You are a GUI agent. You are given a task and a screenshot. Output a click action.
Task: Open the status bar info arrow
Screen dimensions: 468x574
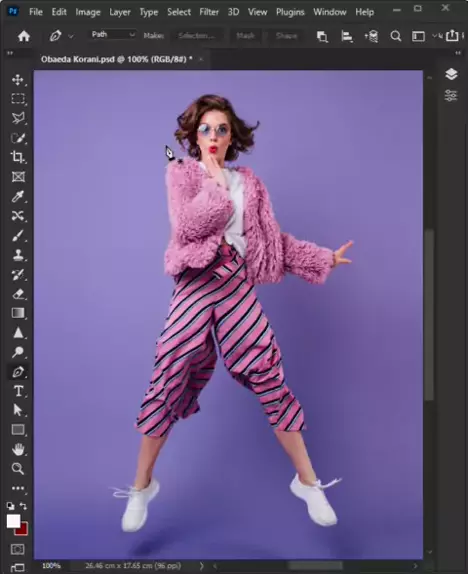tap(201, 566)
